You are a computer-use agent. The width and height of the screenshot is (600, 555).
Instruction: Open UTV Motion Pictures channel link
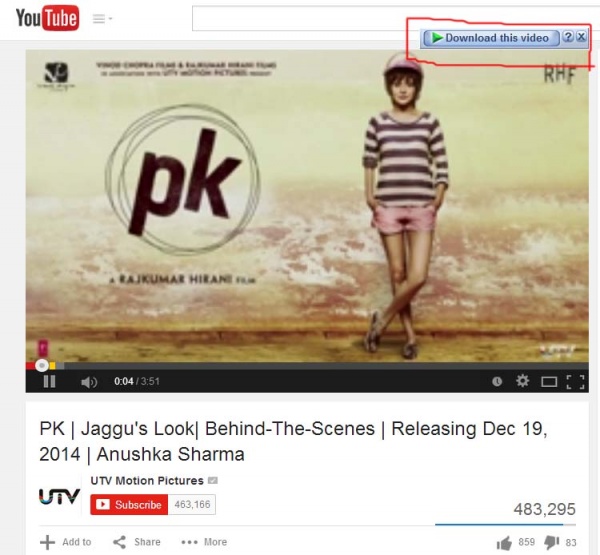click(147, 481)
